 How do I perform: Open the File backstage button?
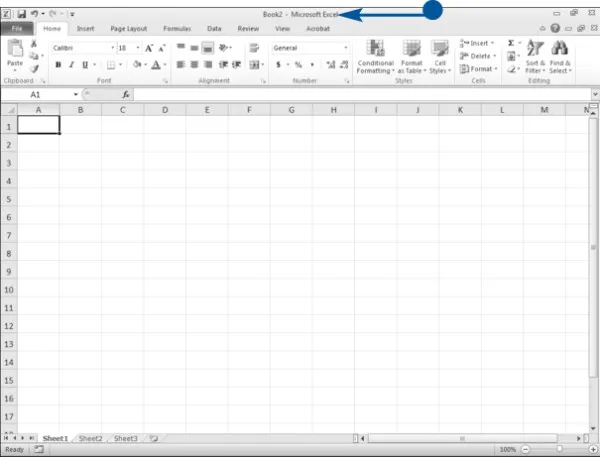pos(17,30)
